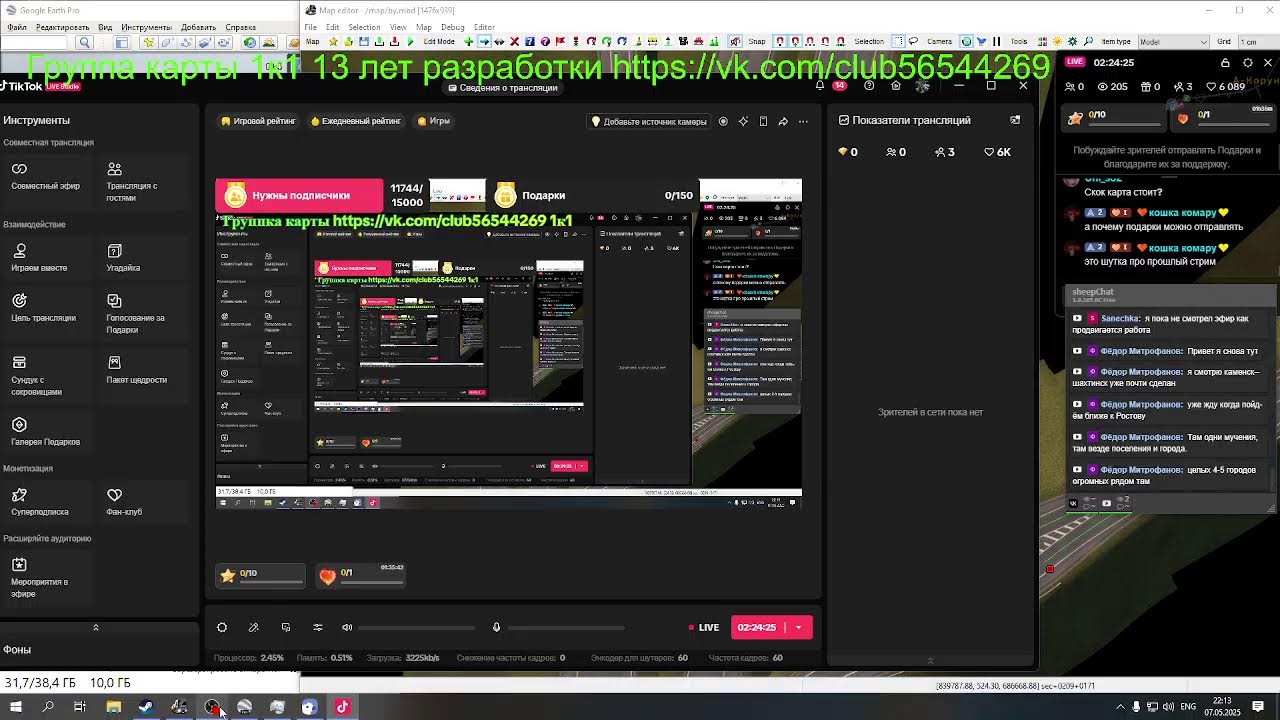Click the magnifier search button in Google Earth

(x=85, y=42)
